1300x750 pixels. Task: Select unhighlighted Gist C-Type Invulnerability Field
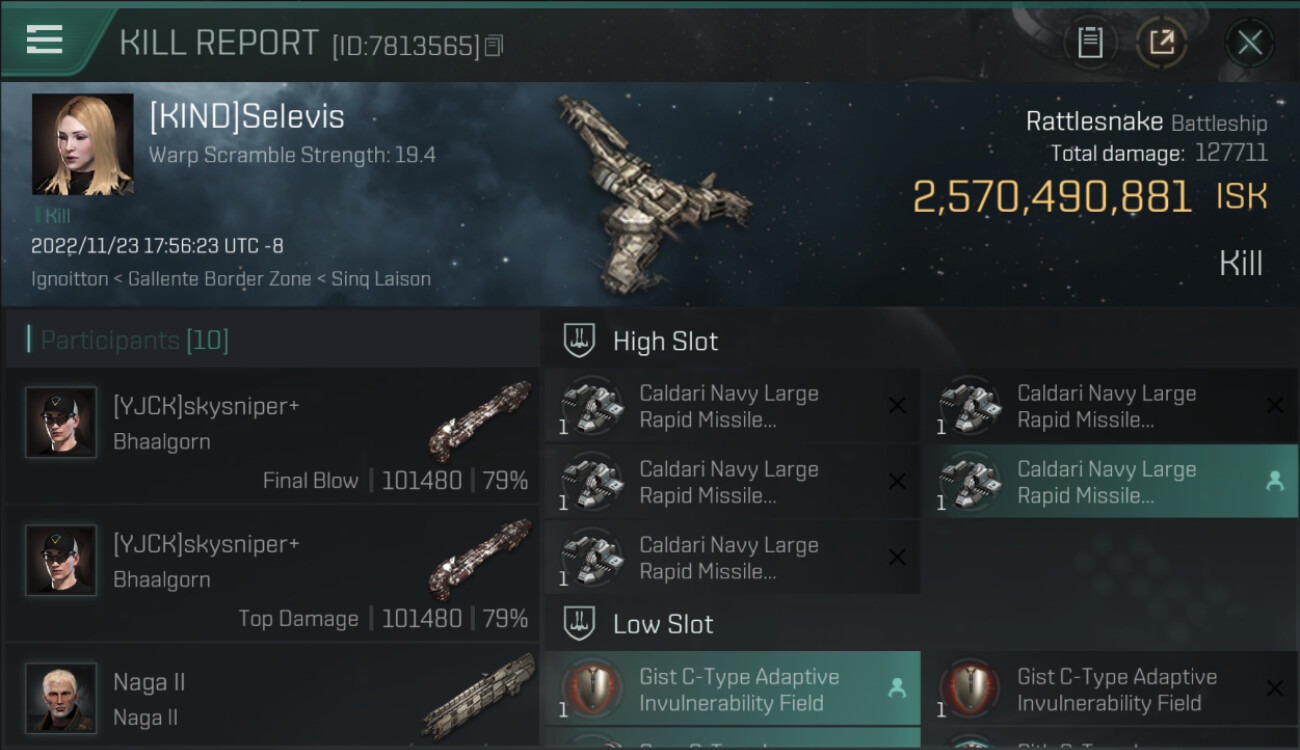pos(1110,689)
